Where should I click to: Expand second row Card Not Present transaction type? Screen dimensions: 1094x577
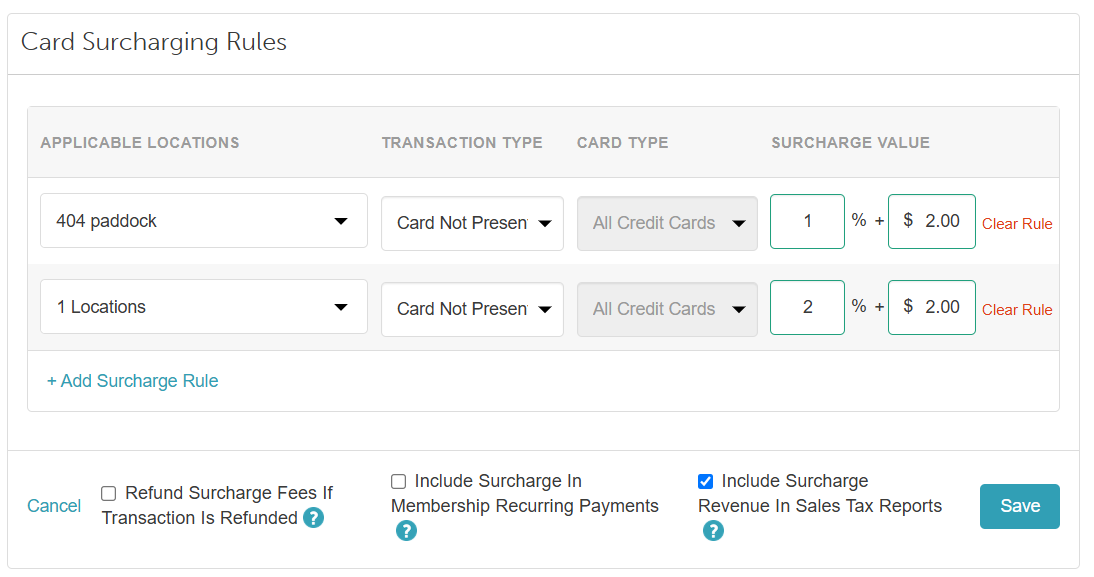(x=472, y=309)
